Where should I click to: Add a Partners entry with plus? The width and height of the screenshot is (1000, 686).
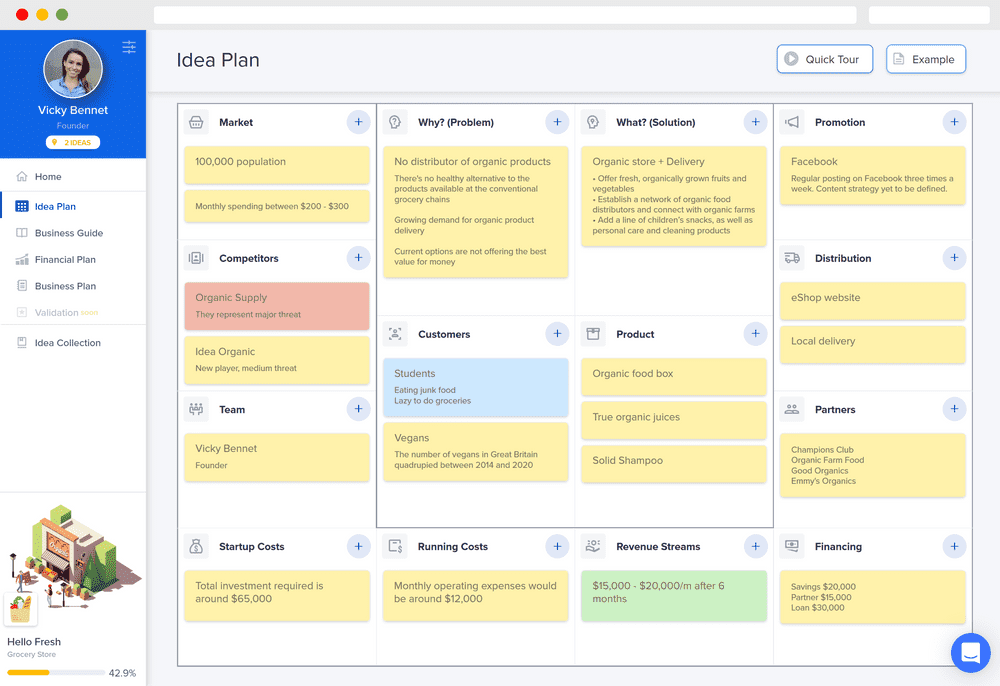(954, 409)
